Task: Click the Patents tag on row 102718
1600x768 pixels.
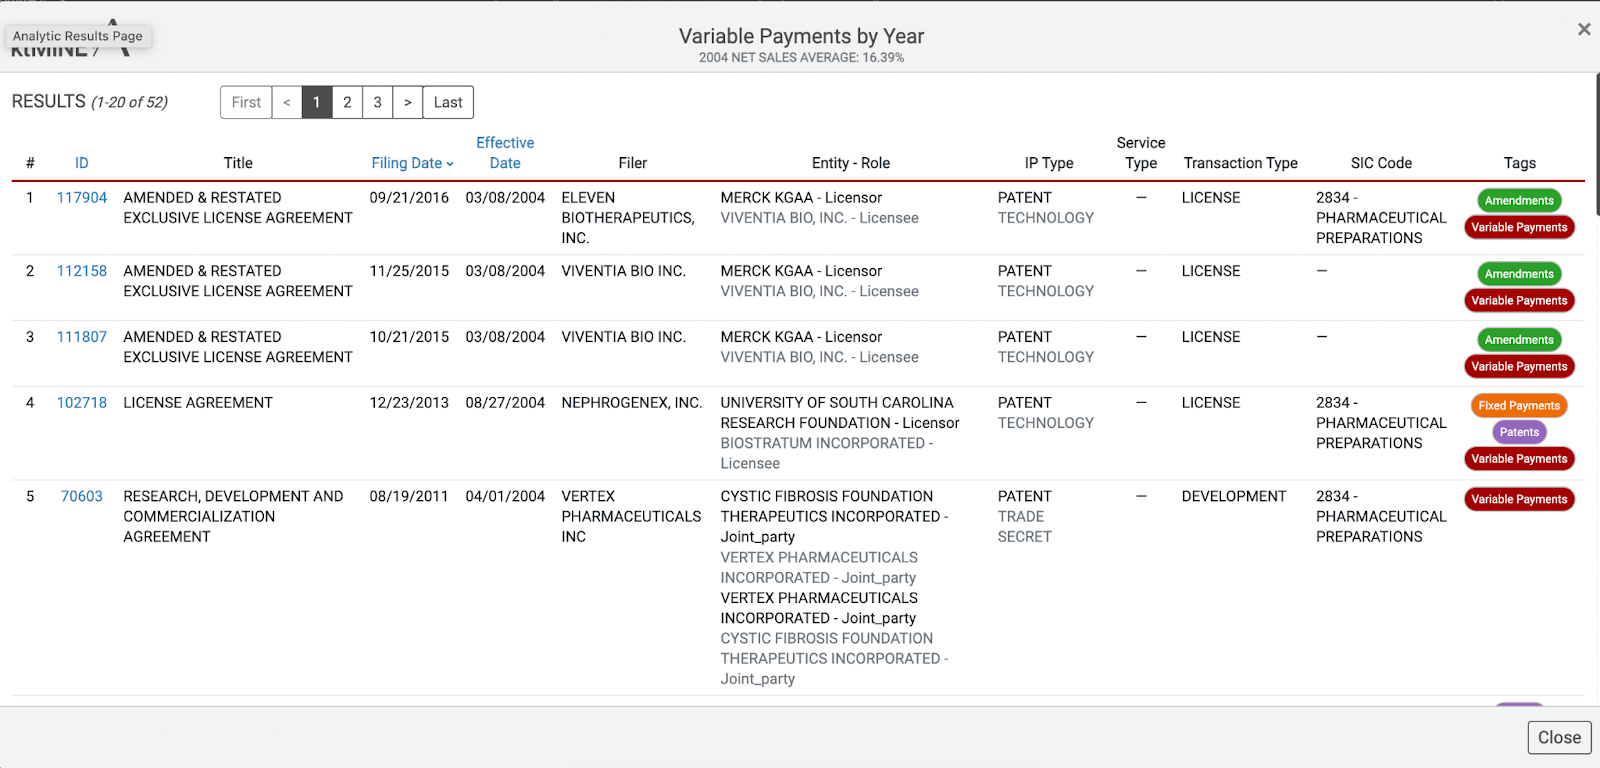Action: (x=1519, y=433)
